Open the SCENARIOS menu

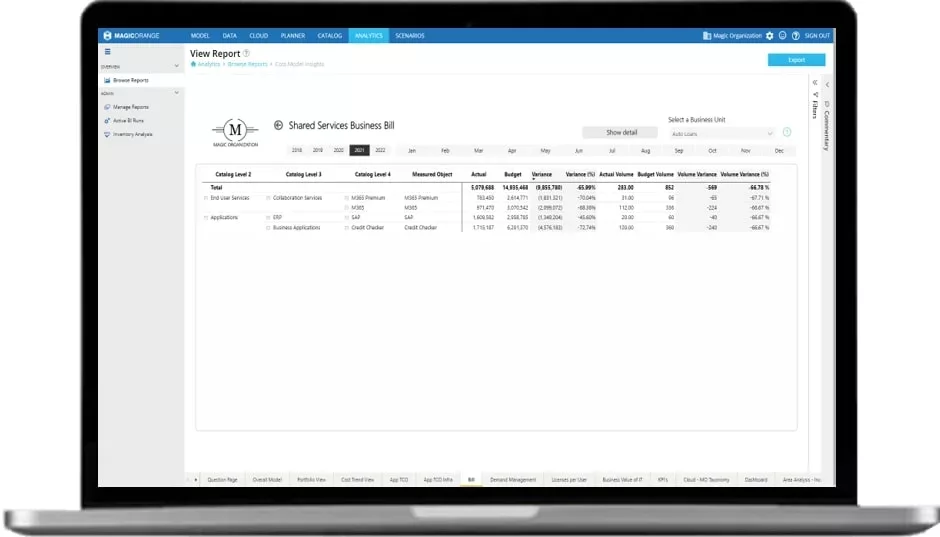[x=410, y=36]
